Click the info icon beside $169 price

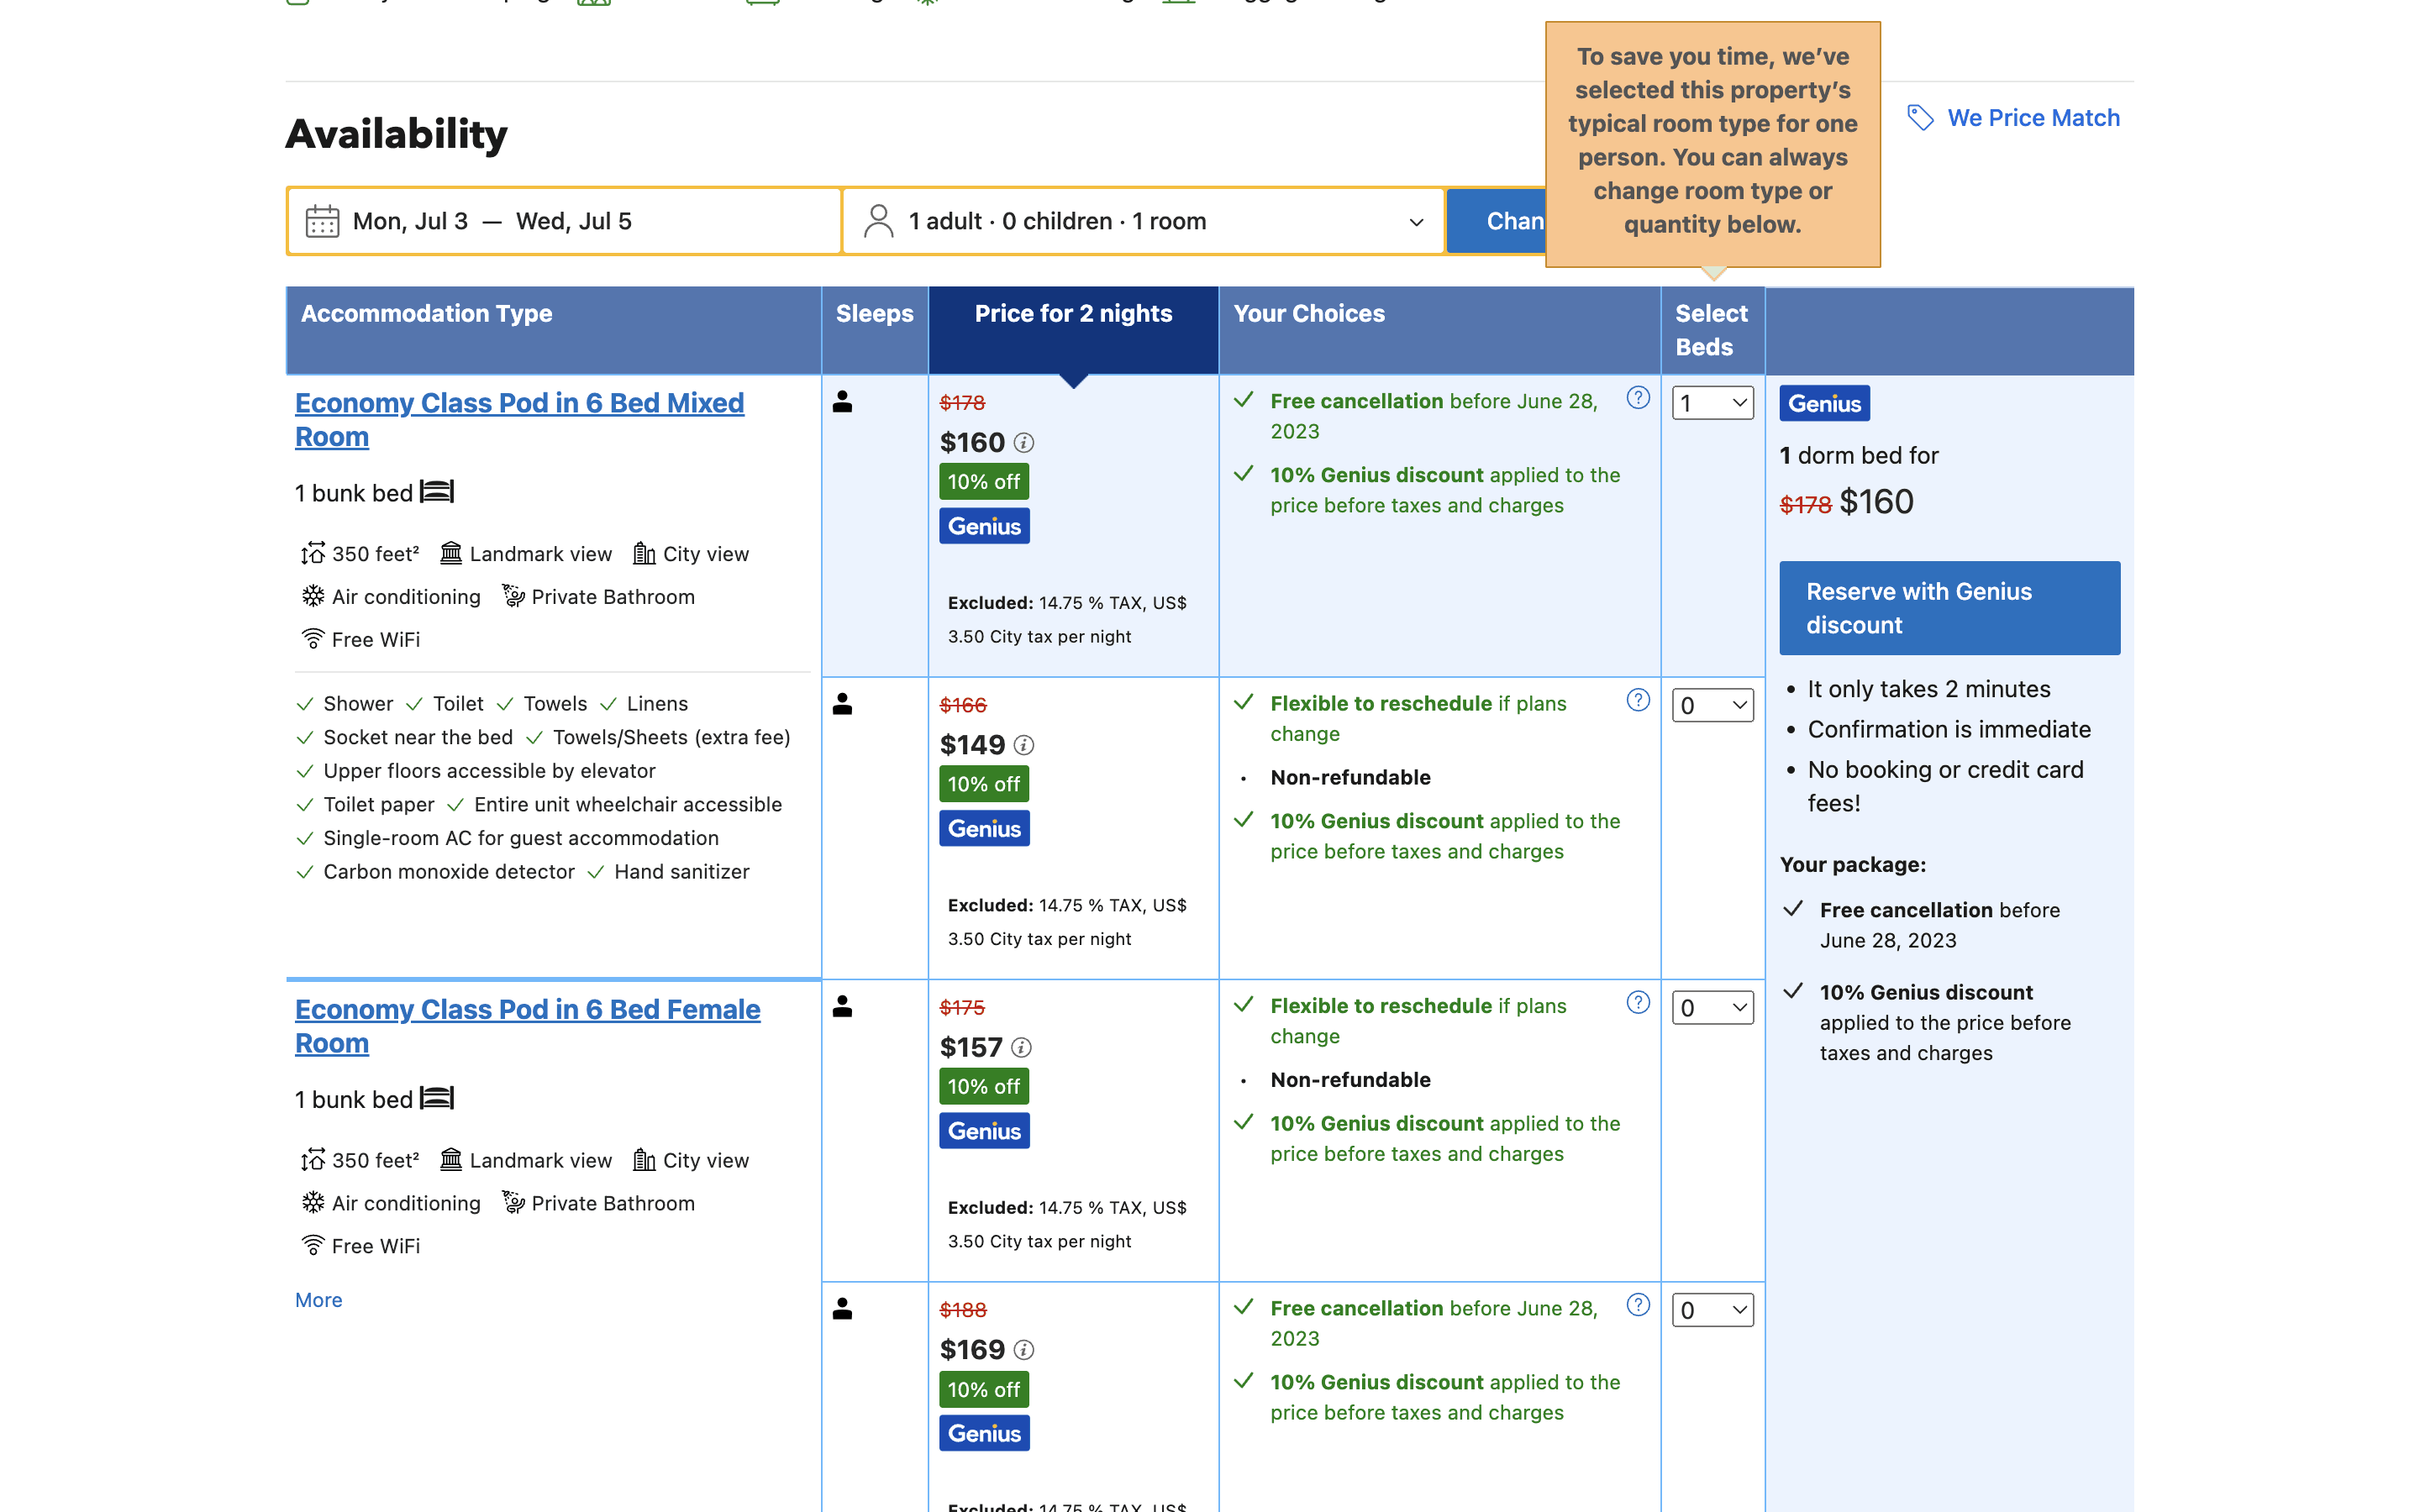(x=1024, y=1350)
